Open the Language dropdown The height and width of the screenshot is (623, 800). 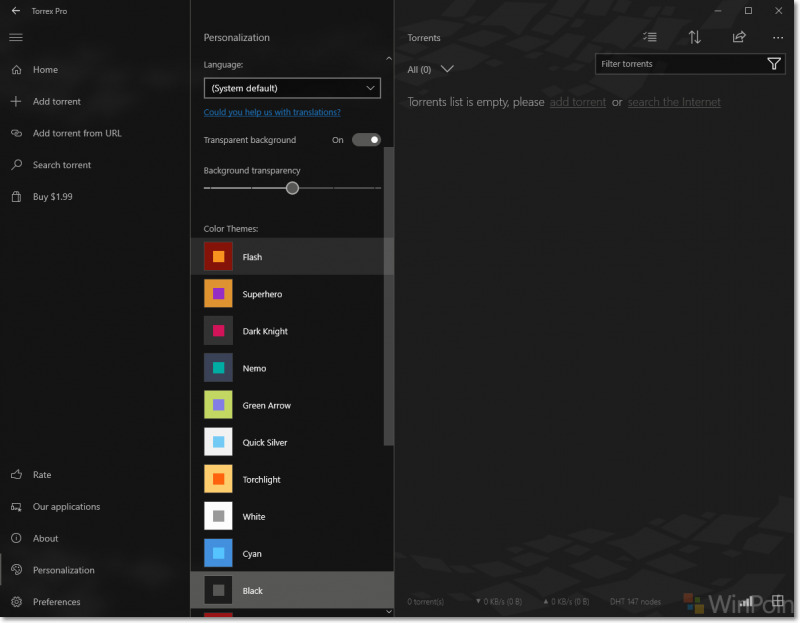[x=292, y=88]
